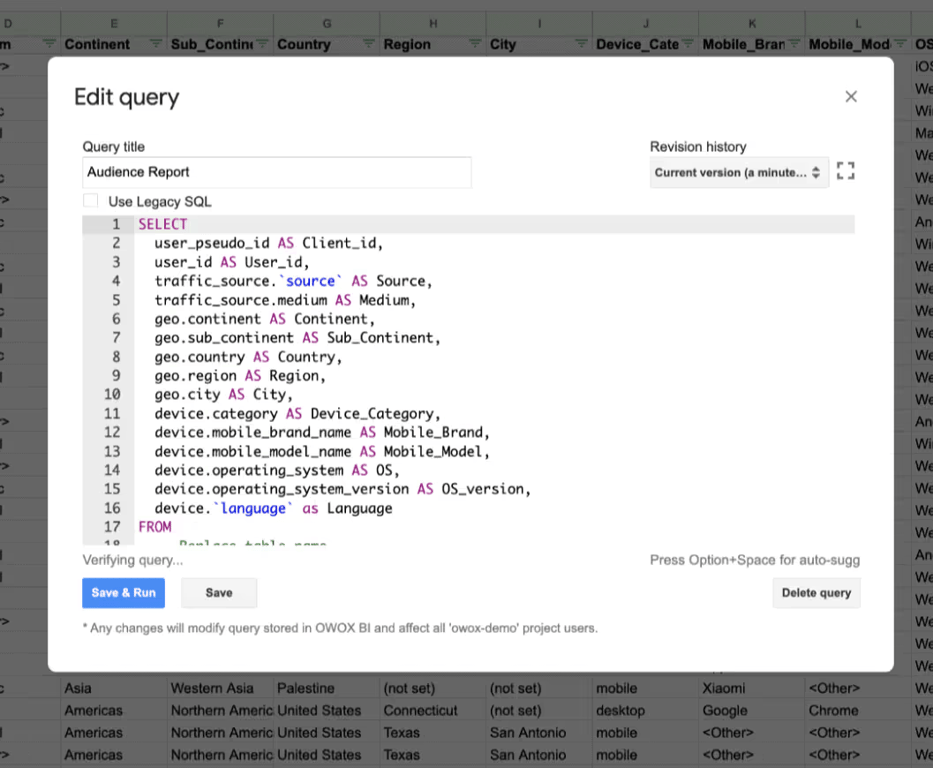
Task: Open filter for Sub_Continent column
Action: (262, 44)
